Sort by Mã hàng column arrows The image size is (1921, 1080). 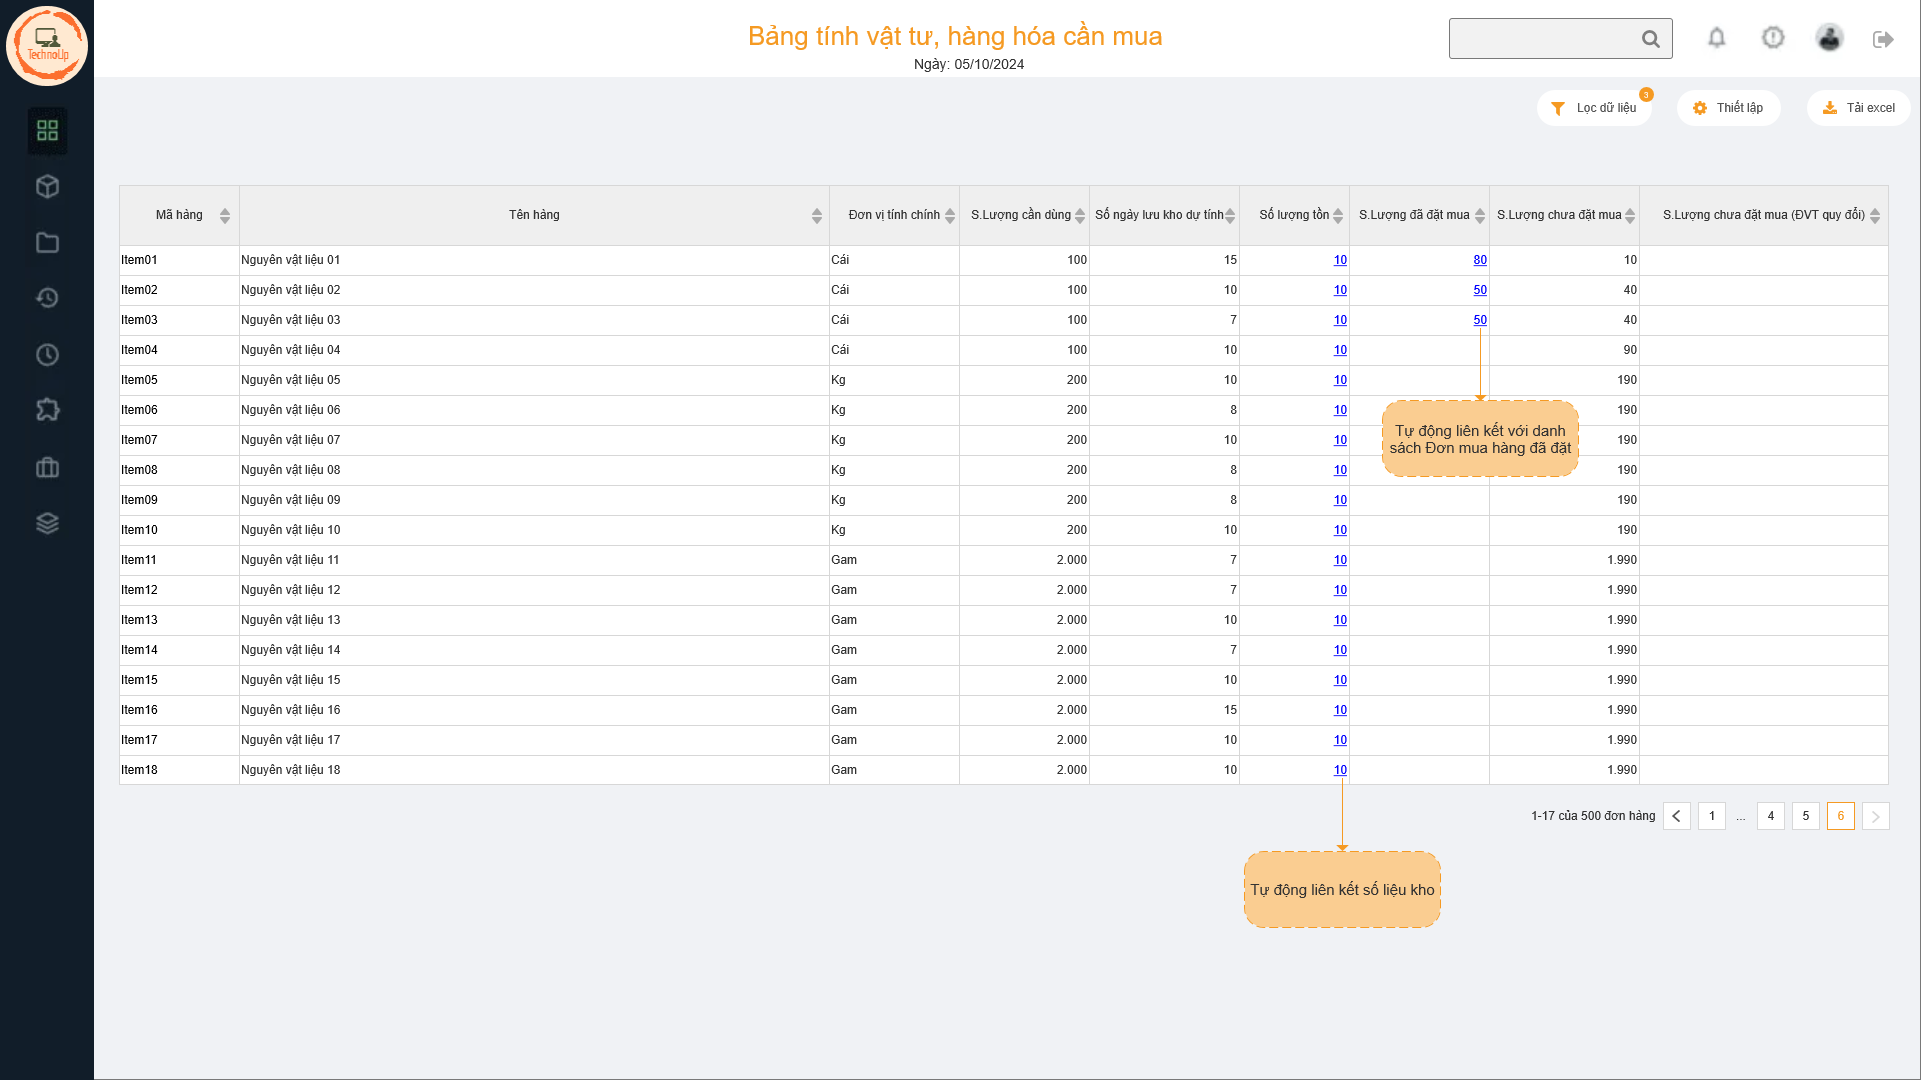click(225, 215)
